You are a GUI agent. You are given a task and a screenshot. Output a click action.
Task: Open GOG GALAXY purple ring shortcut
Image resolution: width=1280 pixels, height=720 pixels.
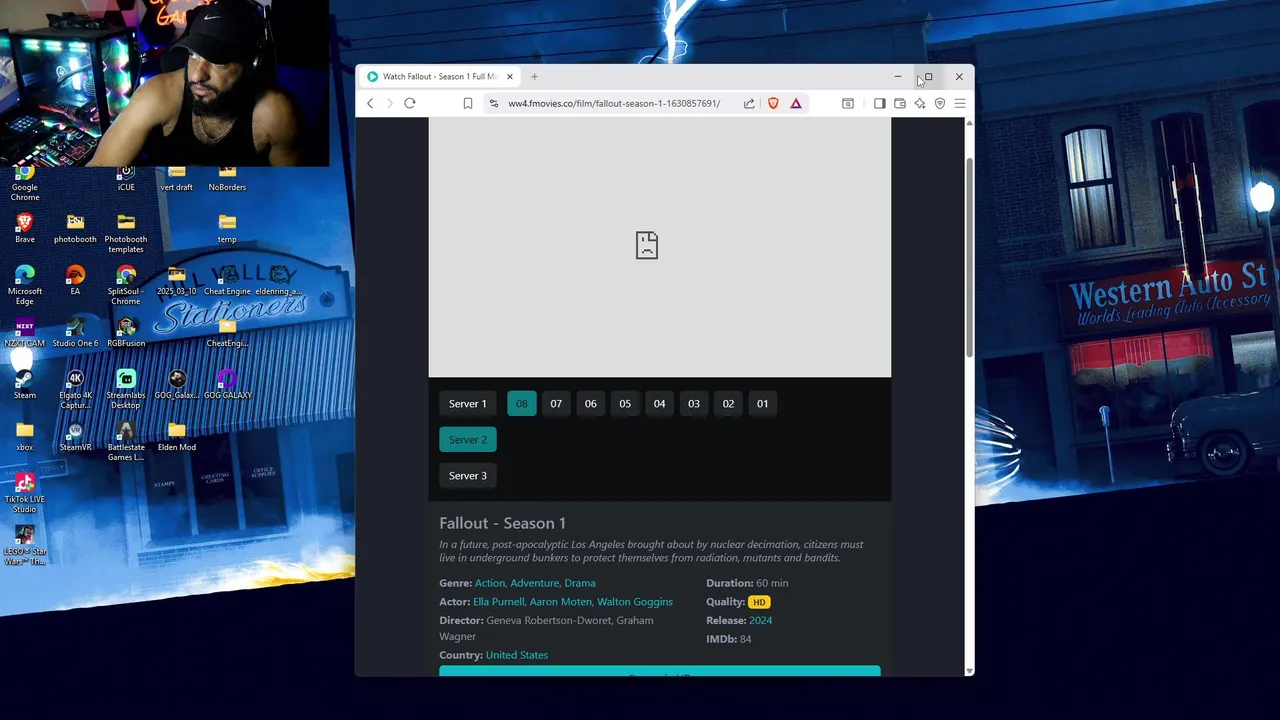[228, 384]
